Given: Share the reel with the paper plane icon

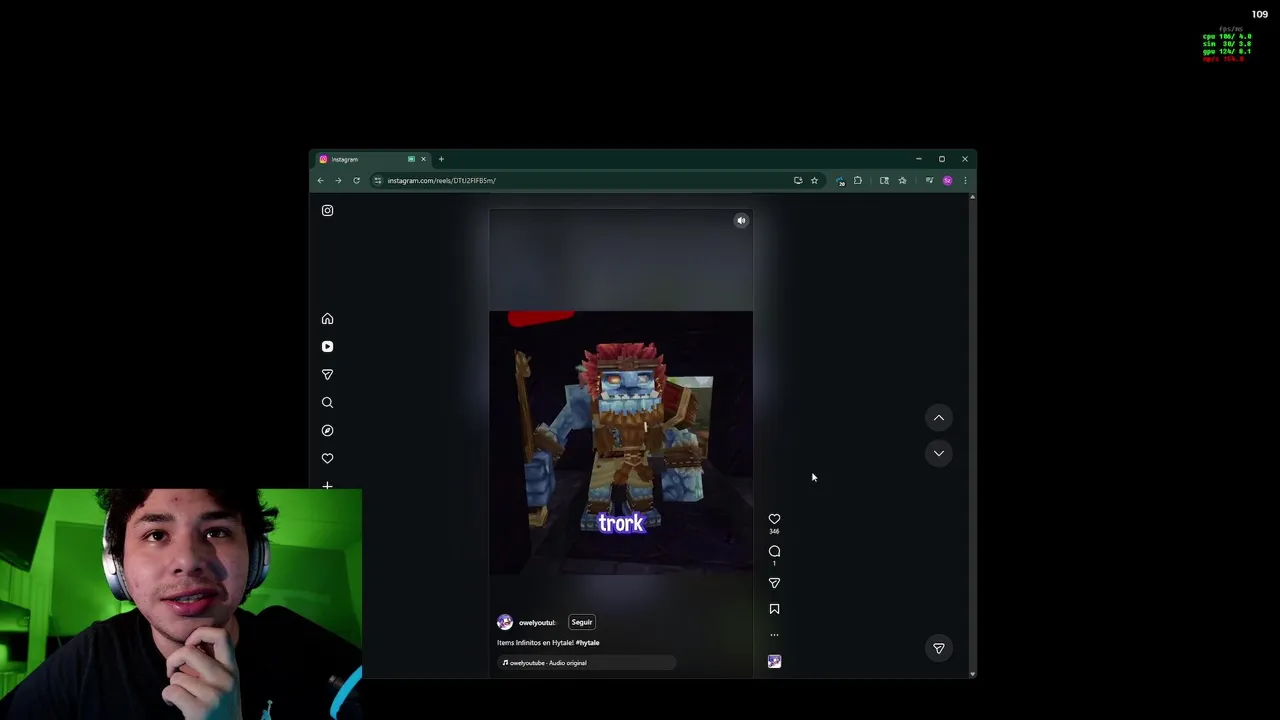Looking at the screenshot, I should [774, 583].
